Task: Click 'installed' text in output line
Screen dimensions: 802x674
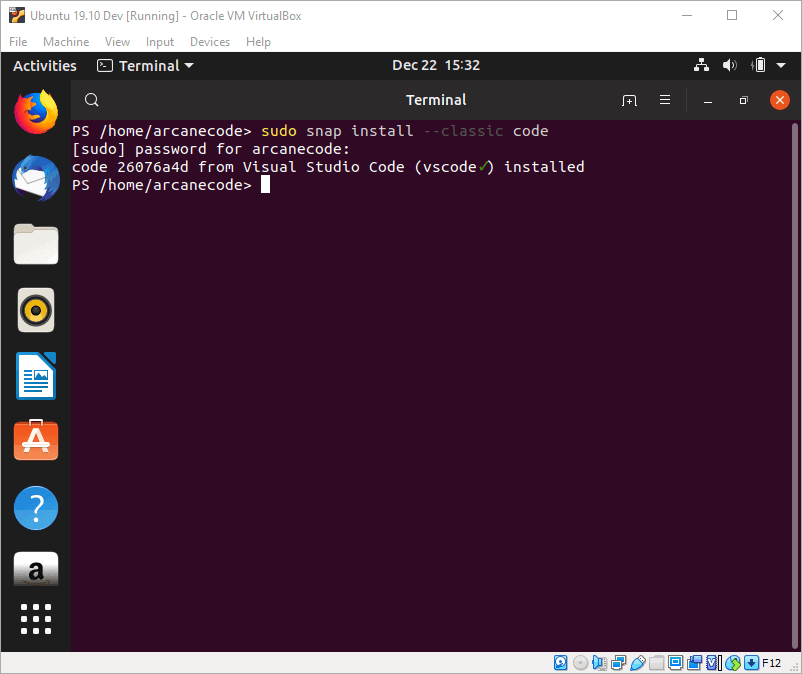Action: pyautogui.click(x=544, y=167)
